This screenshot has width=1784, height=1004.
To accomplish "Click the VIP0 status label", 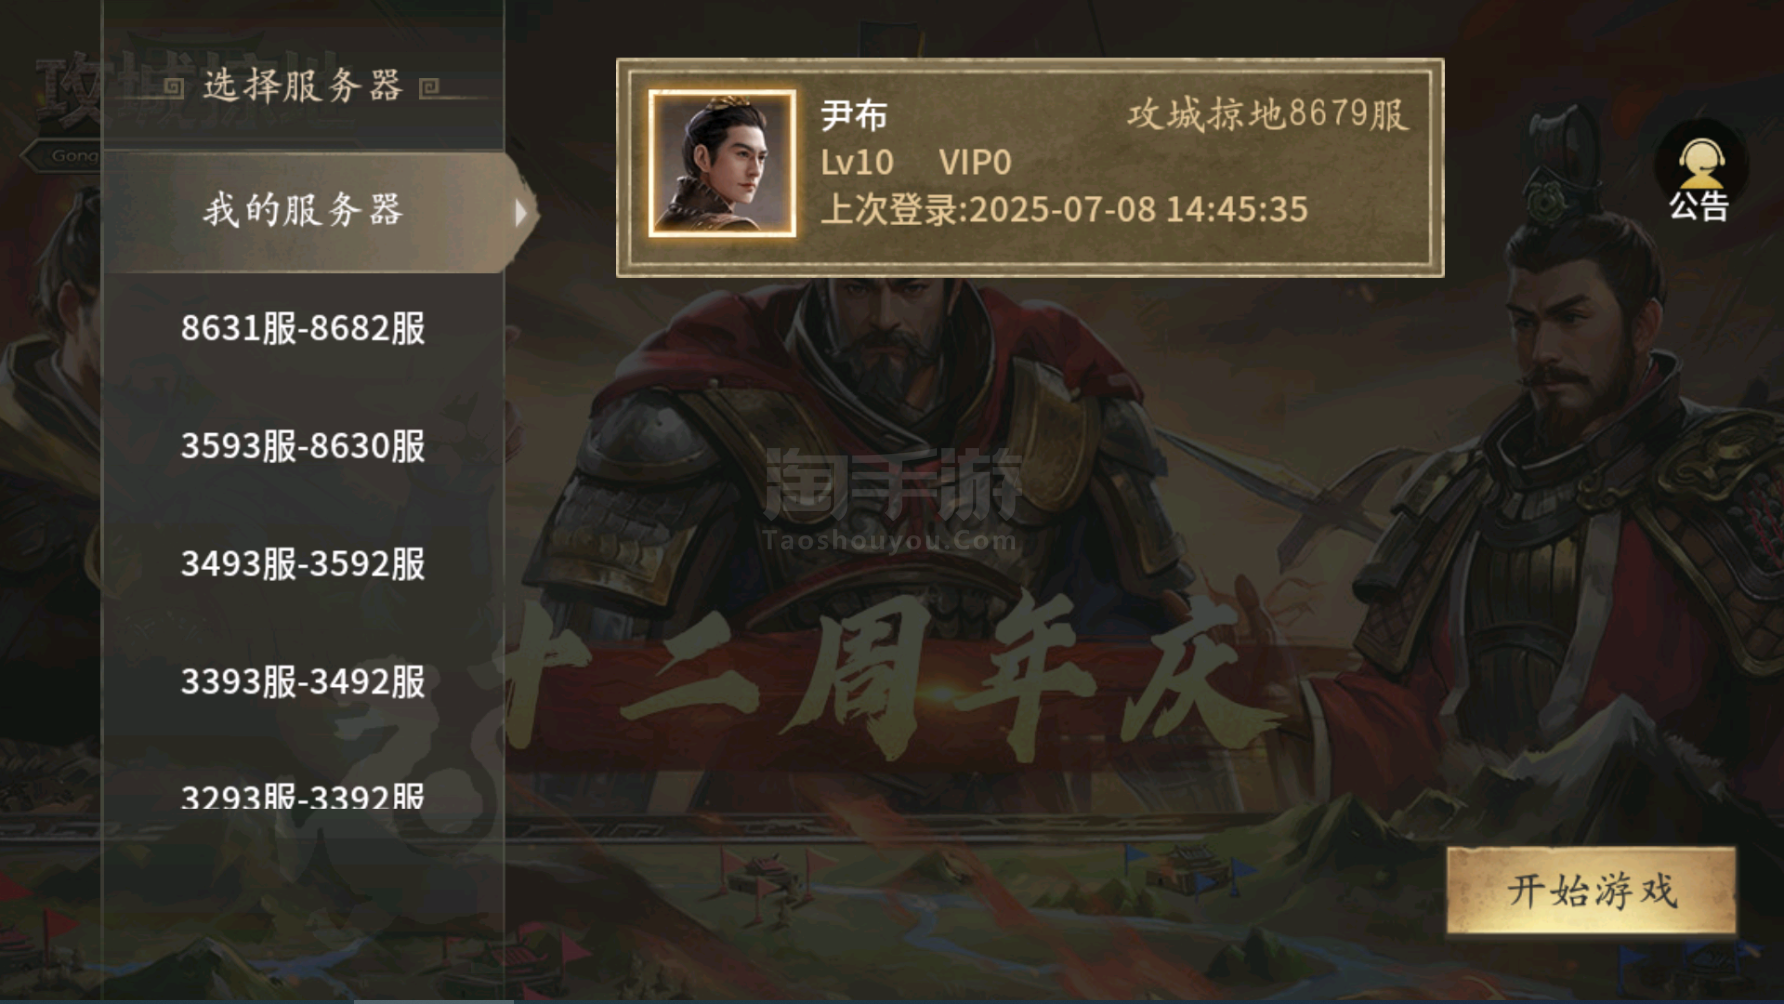I will [x=975, y=162].
